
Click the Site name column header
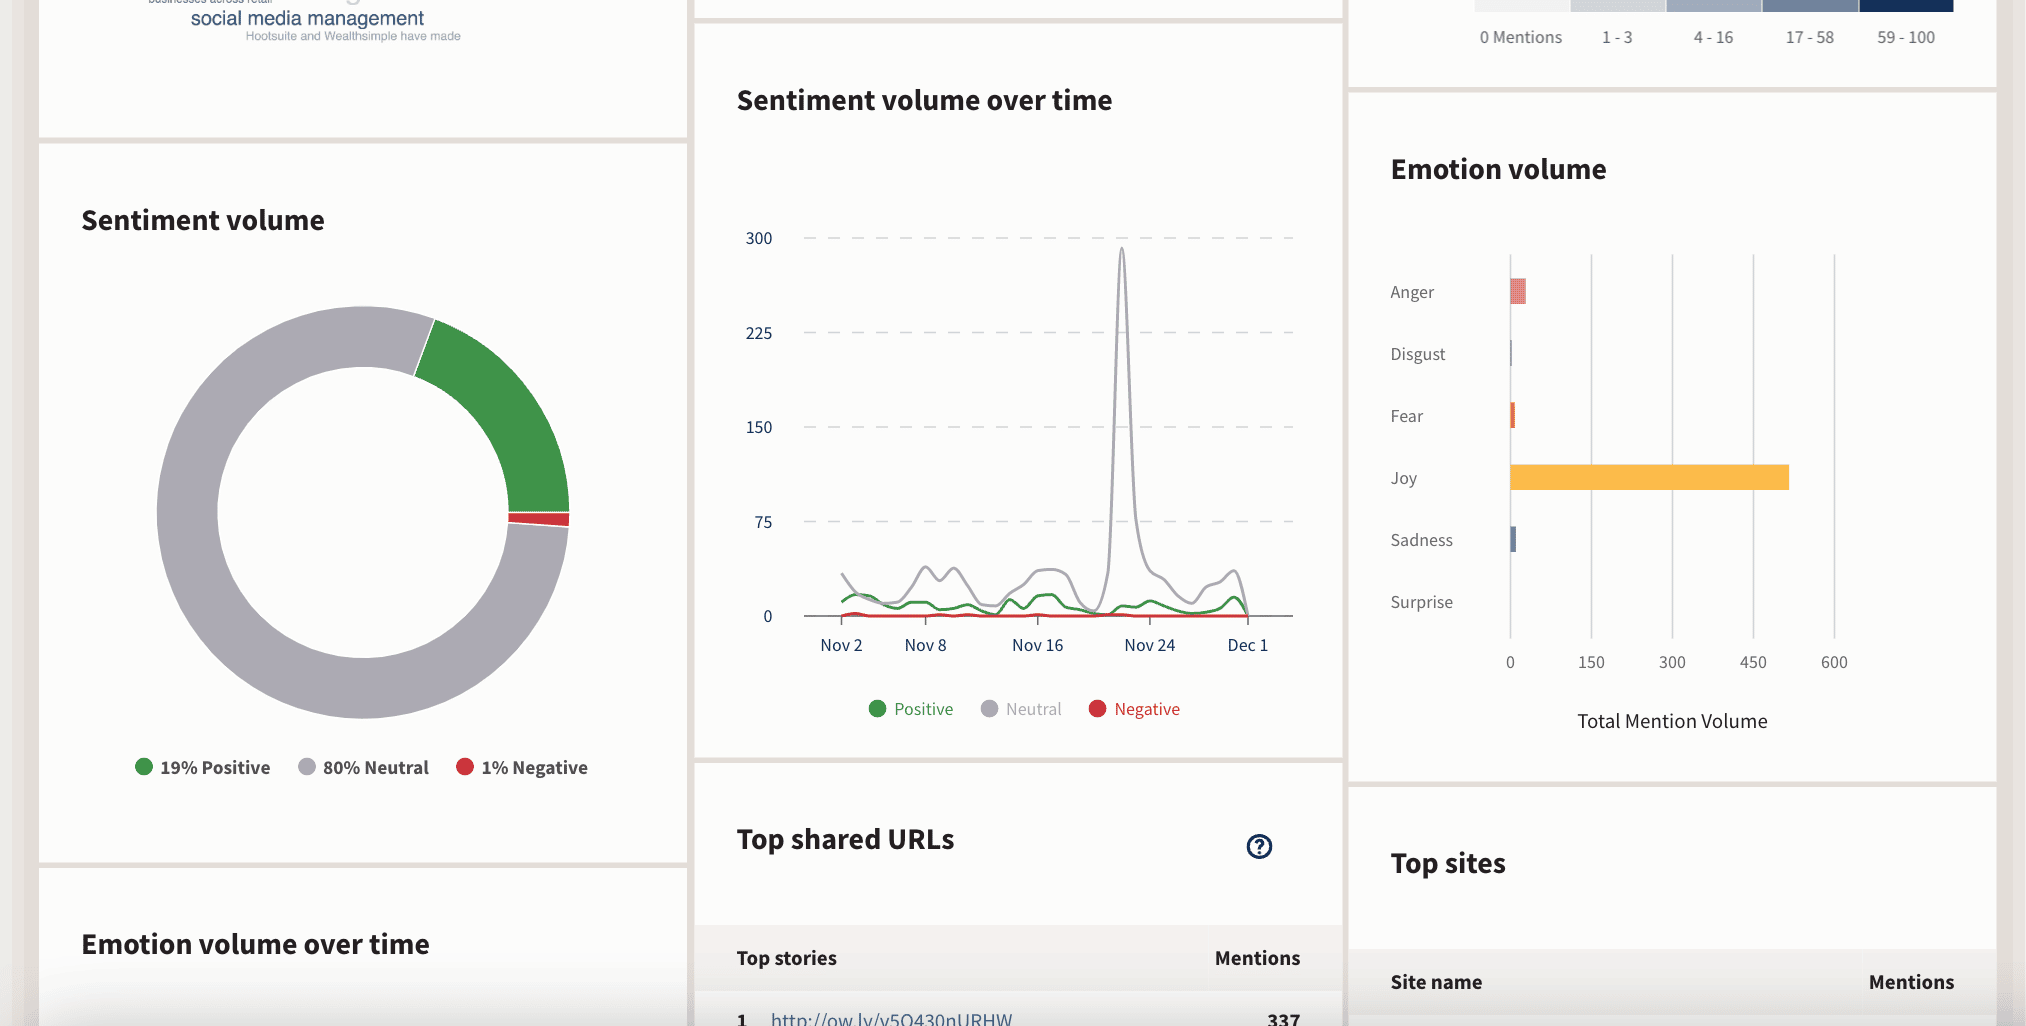[1436, 982]
